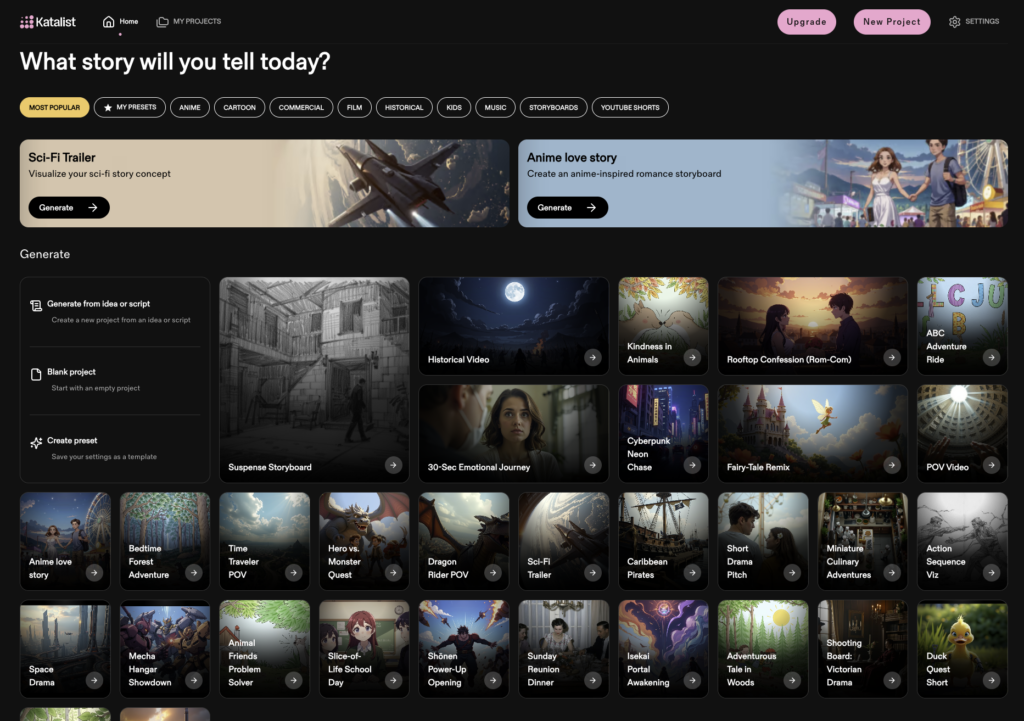
Task: Click arrow icon on Fairy-Tale Remix card
Action: pyautogui.click(x=892, y=465)
